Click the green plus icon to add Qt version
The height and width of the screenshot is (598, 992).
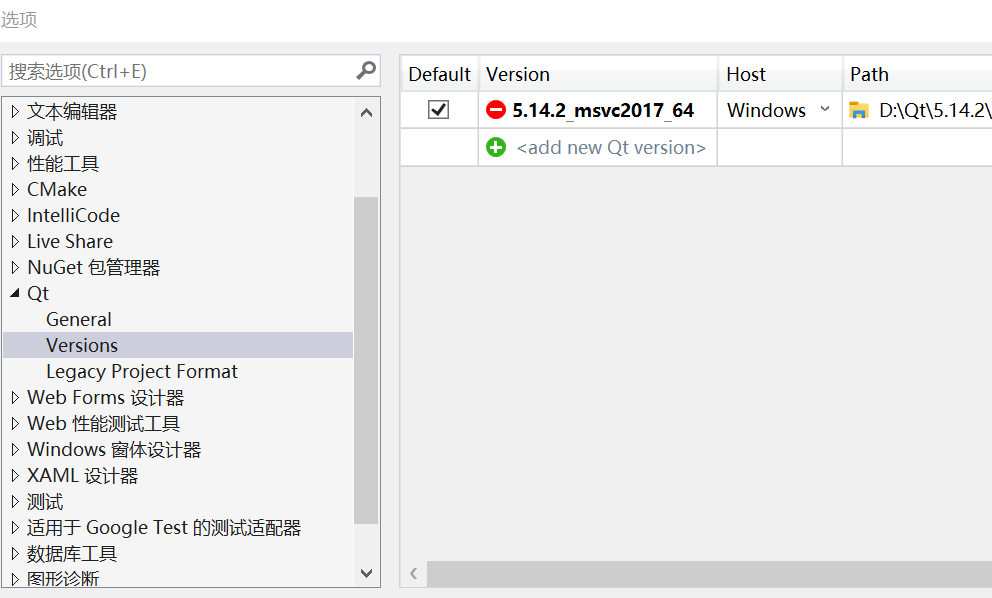click(497, 147)
